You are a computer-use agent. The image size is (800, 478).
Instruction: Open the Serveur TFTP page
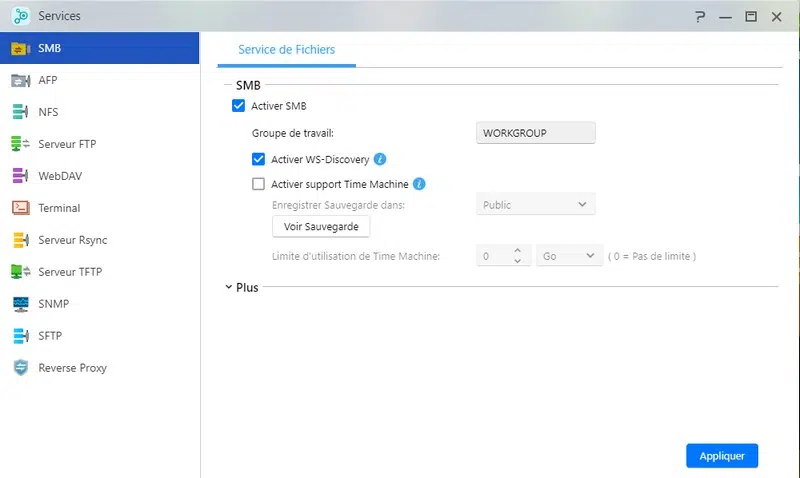[99, 272]
